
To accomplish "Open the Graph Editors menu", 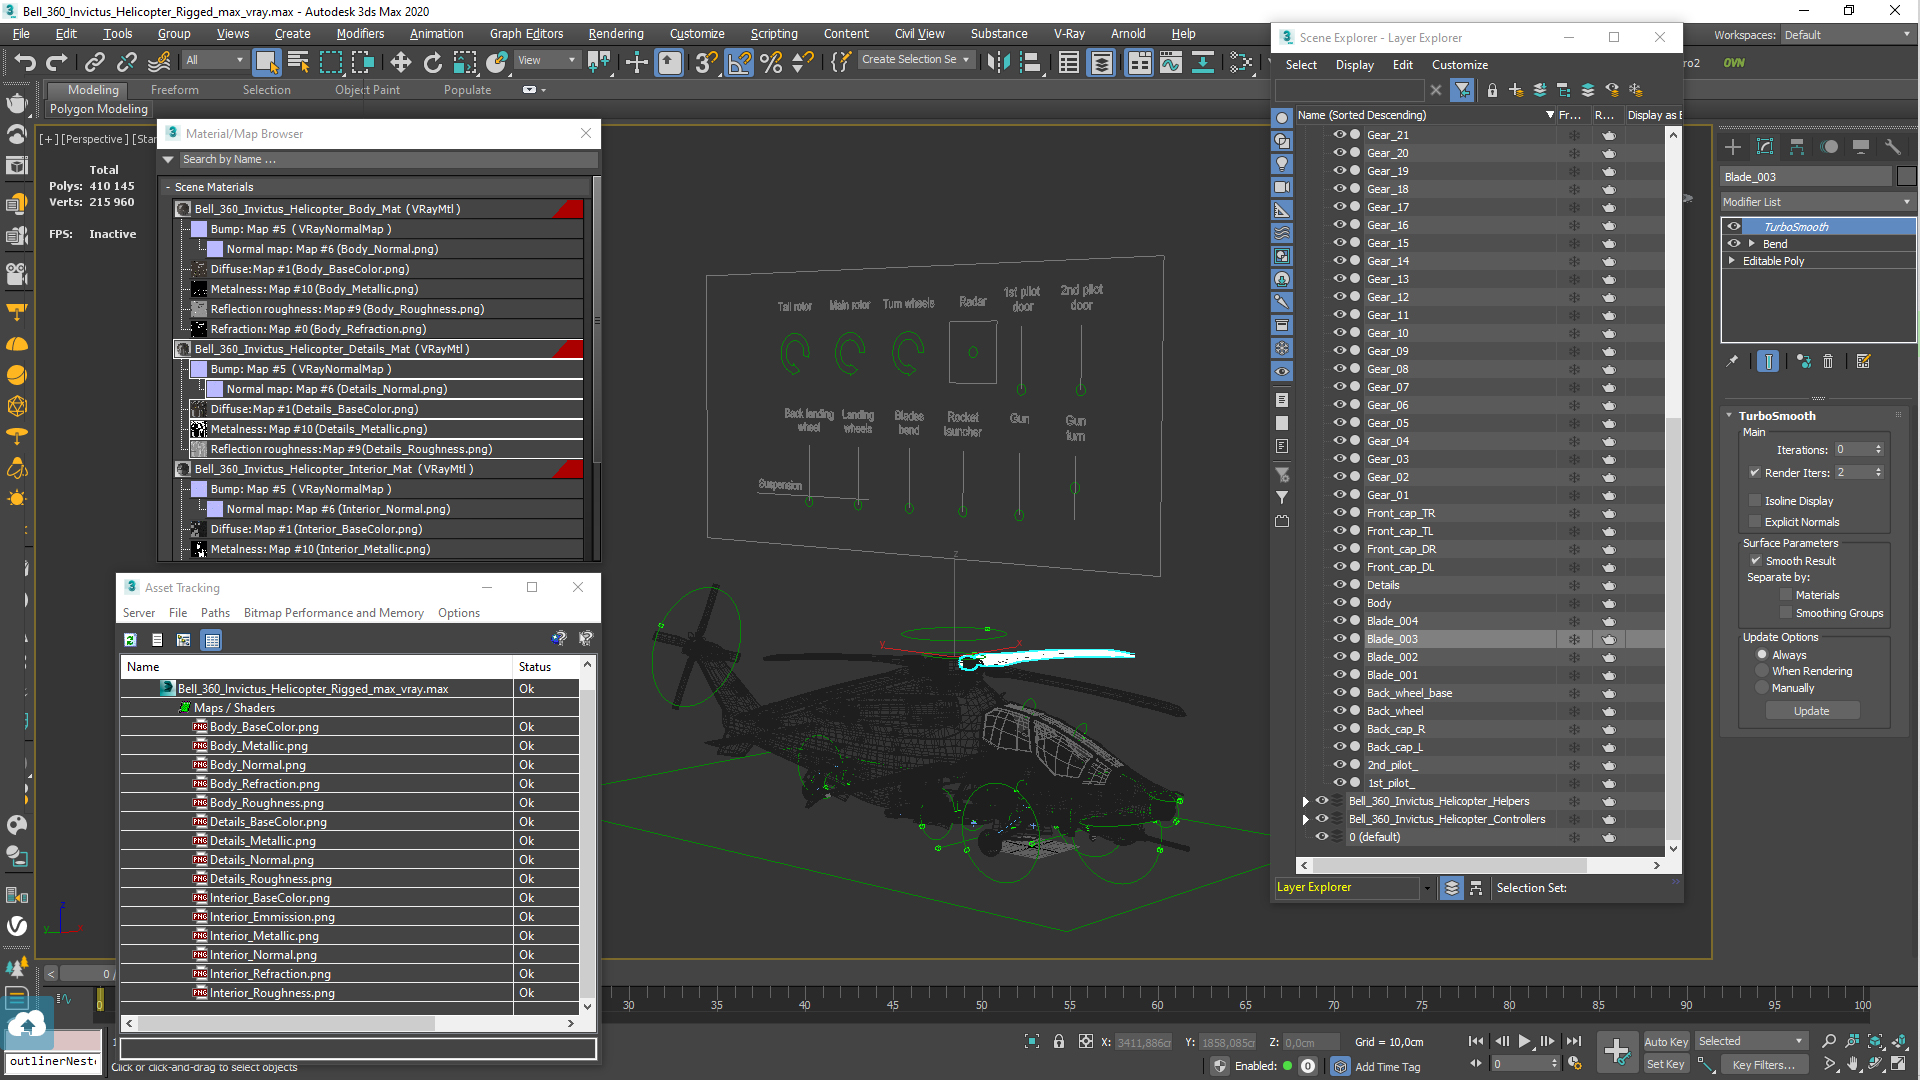I will (526, 33).
